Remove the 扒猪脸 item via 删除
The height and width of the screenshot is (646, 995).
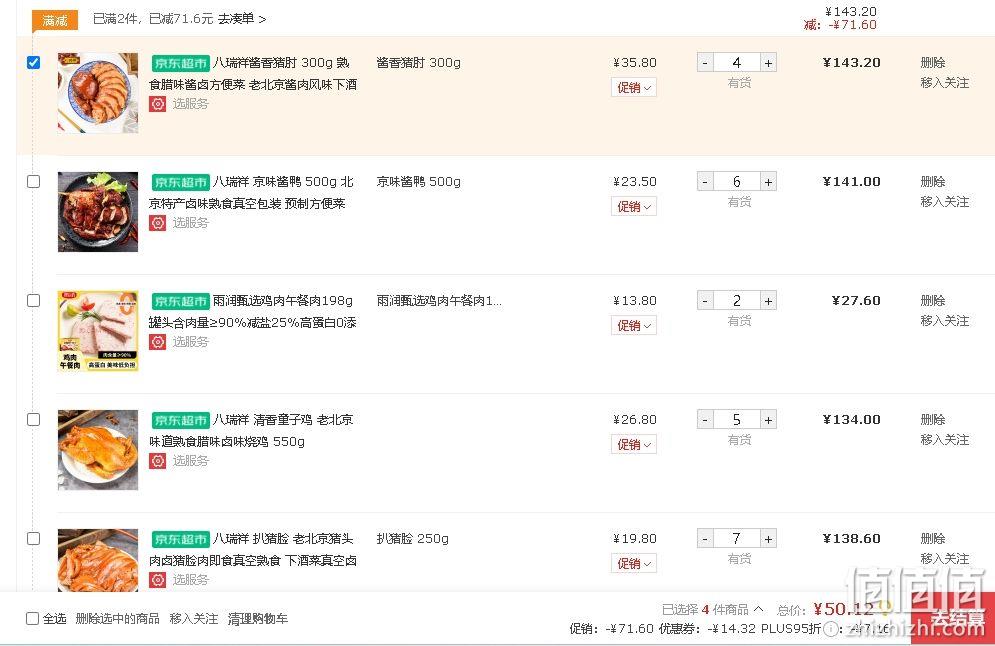coord(933,538)
